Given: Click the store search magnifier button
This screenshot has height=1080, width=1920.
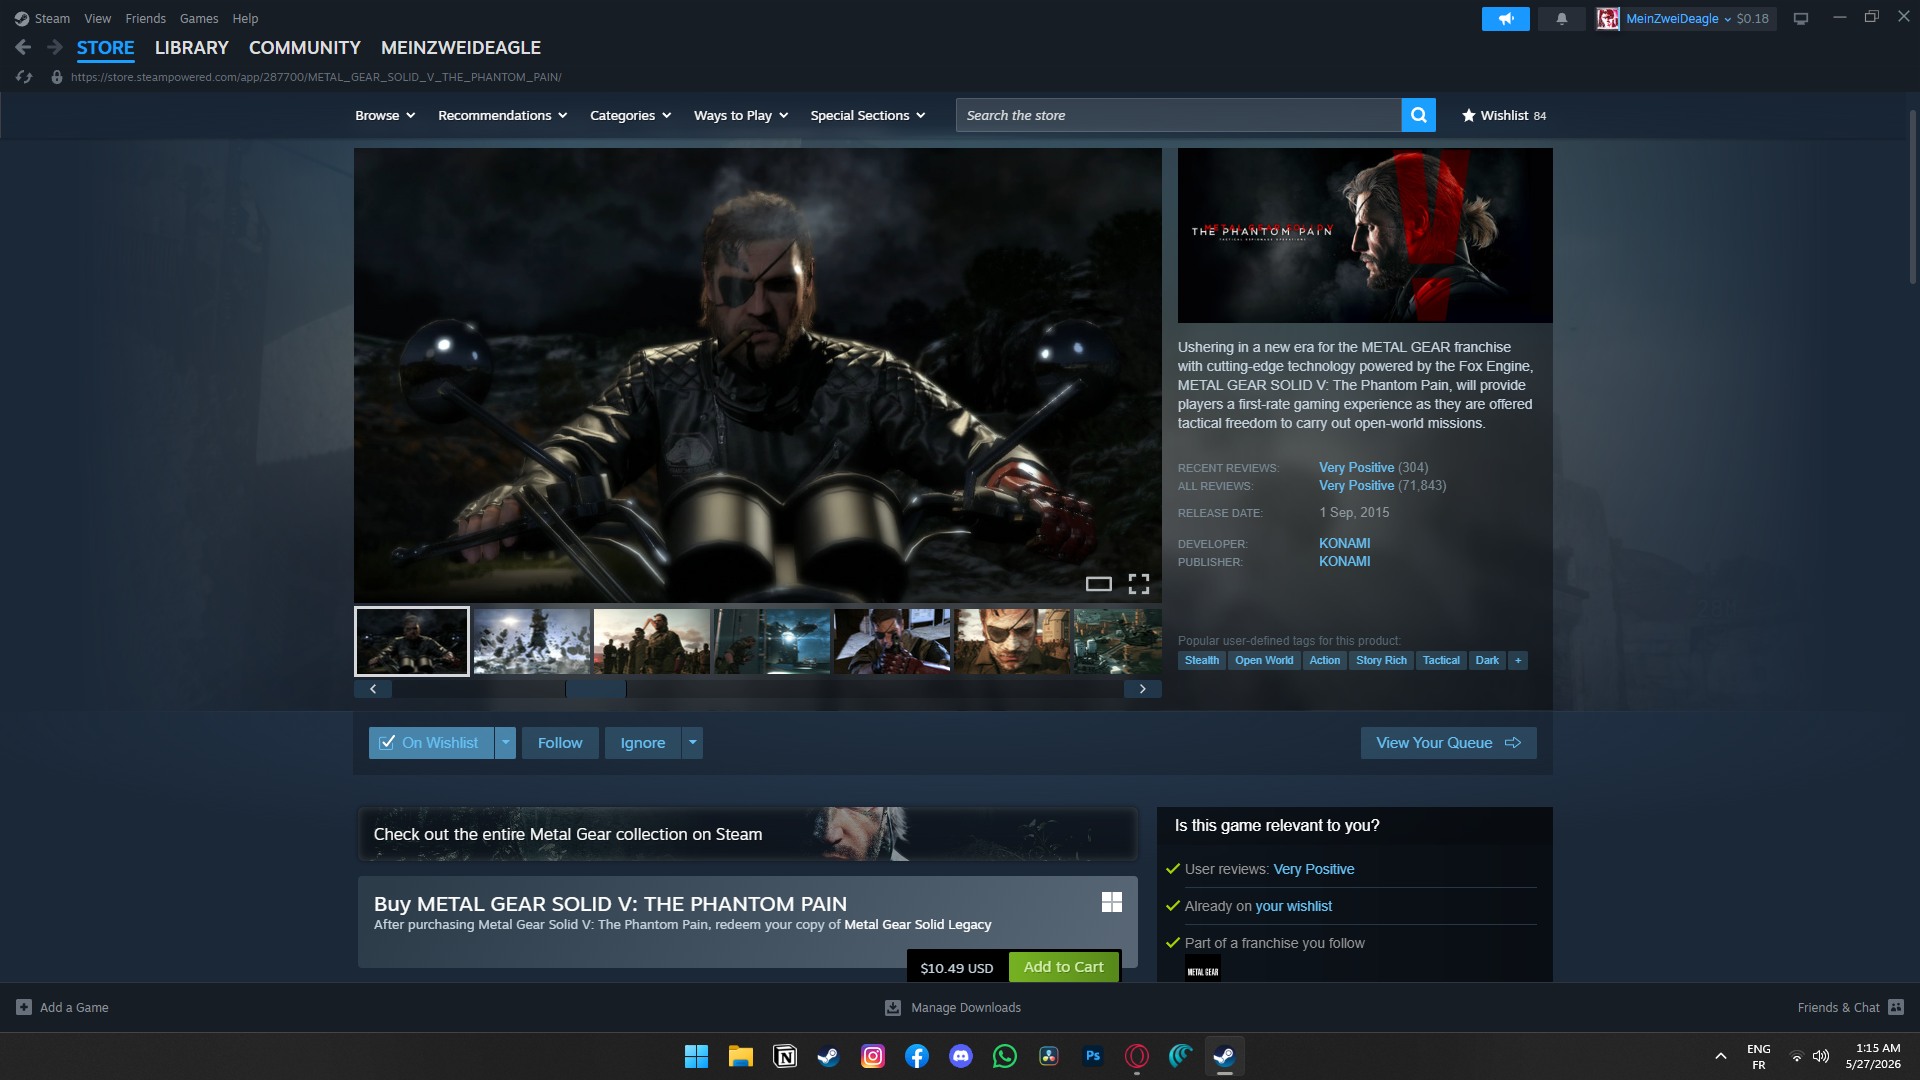Looking at the screenshot, I should [x=1418, y=115].
